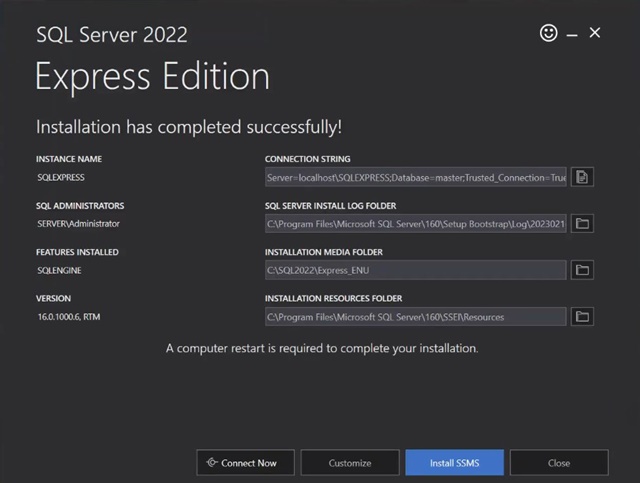The height and width of the screenshot is (483, 640).
Task: Open the installation media folder
Action: (x=582, y=270)
